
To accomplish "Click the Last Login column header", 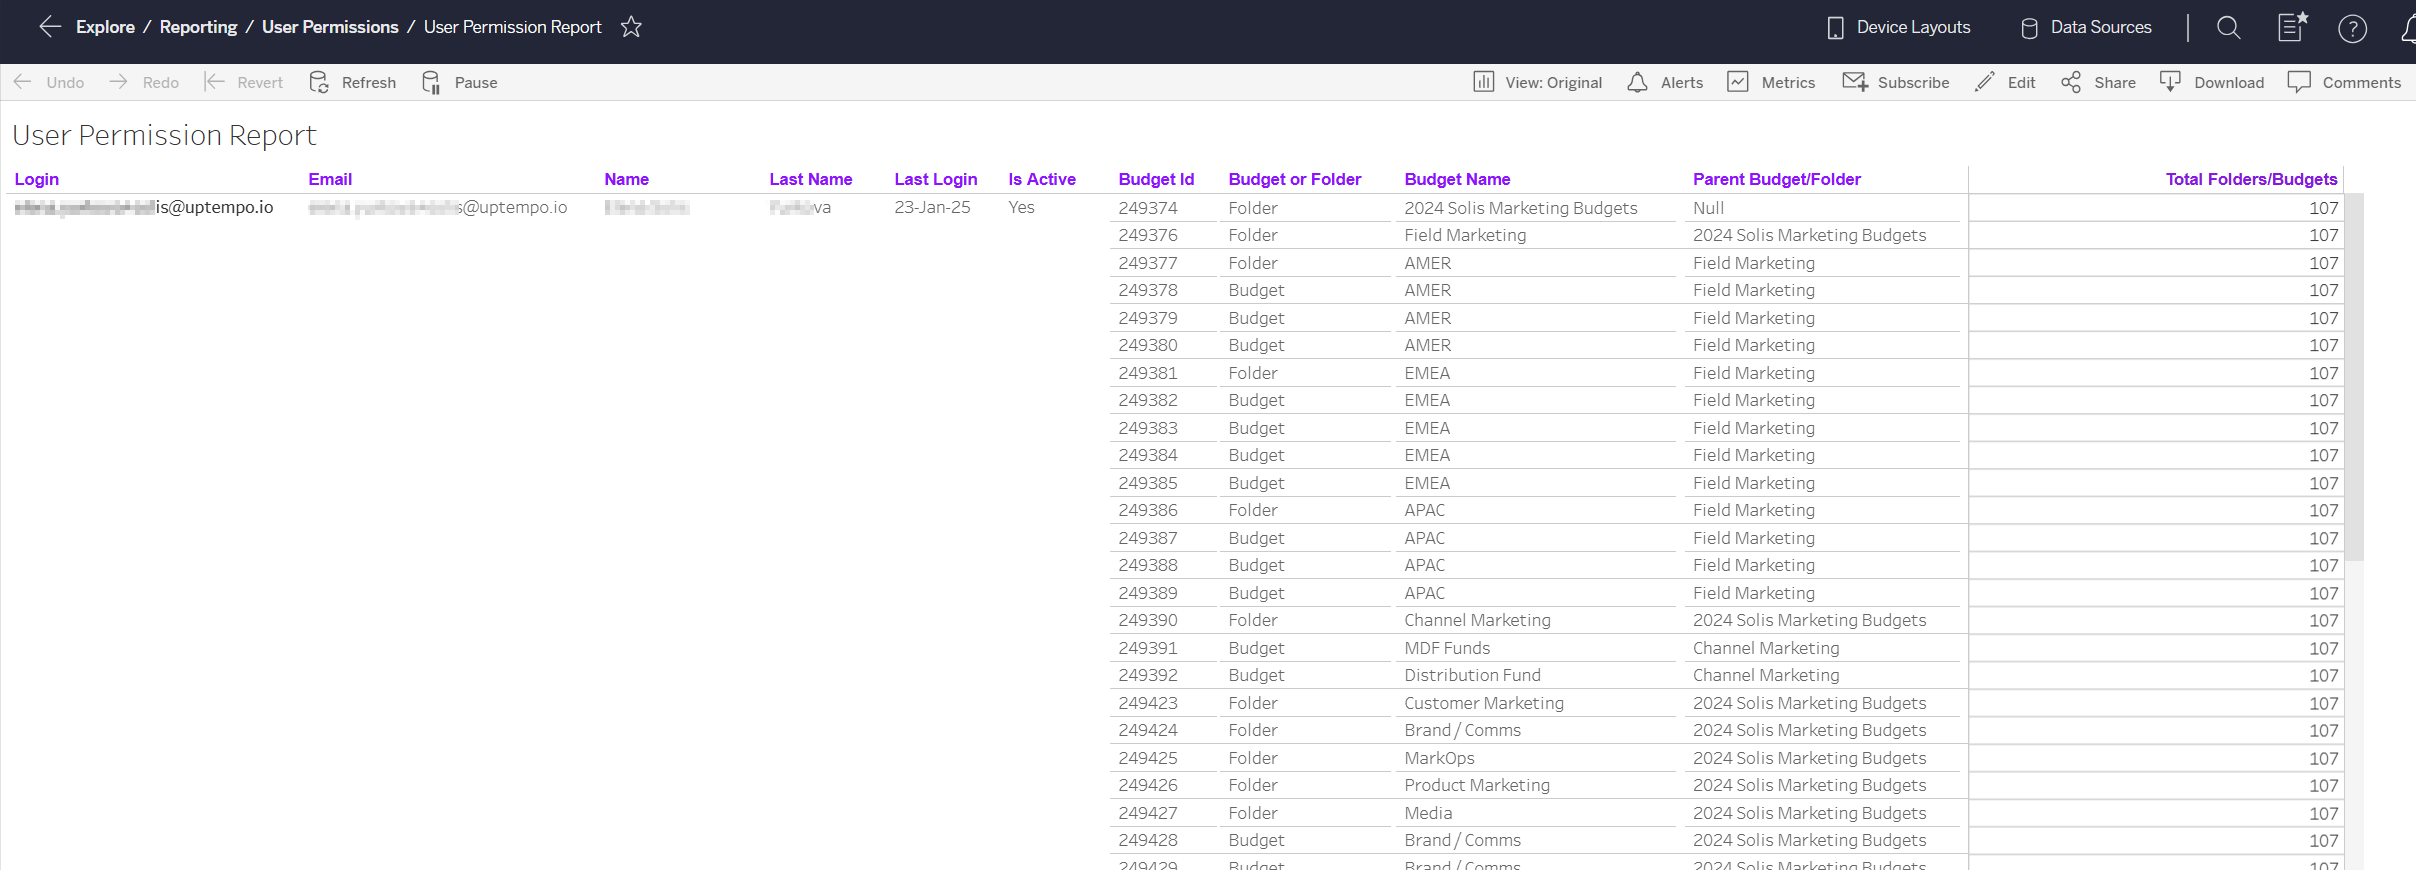I will 936,179.
